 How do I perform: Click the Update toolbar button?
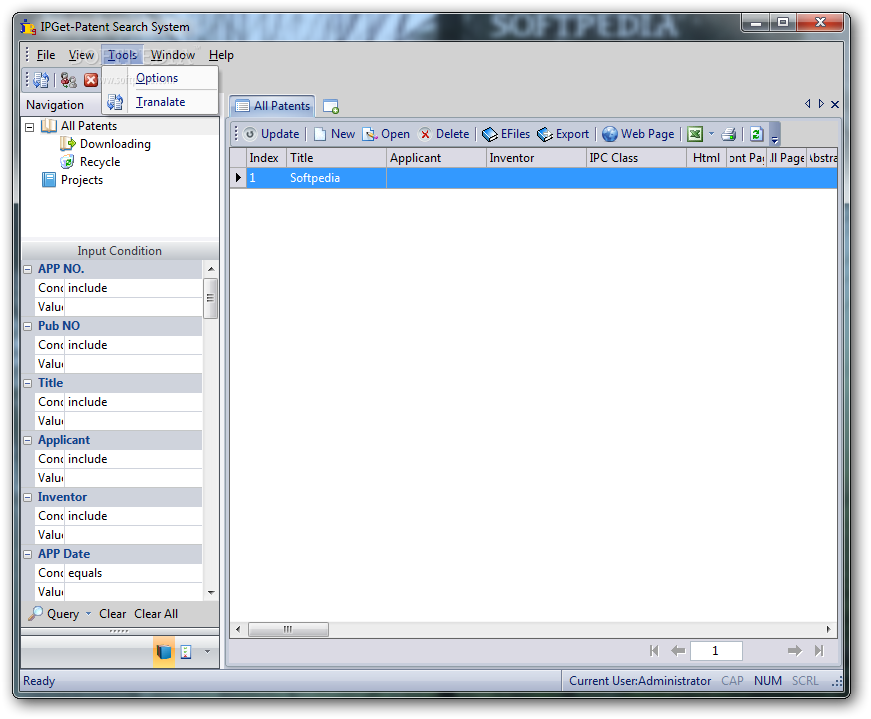[x=272, y=134]
